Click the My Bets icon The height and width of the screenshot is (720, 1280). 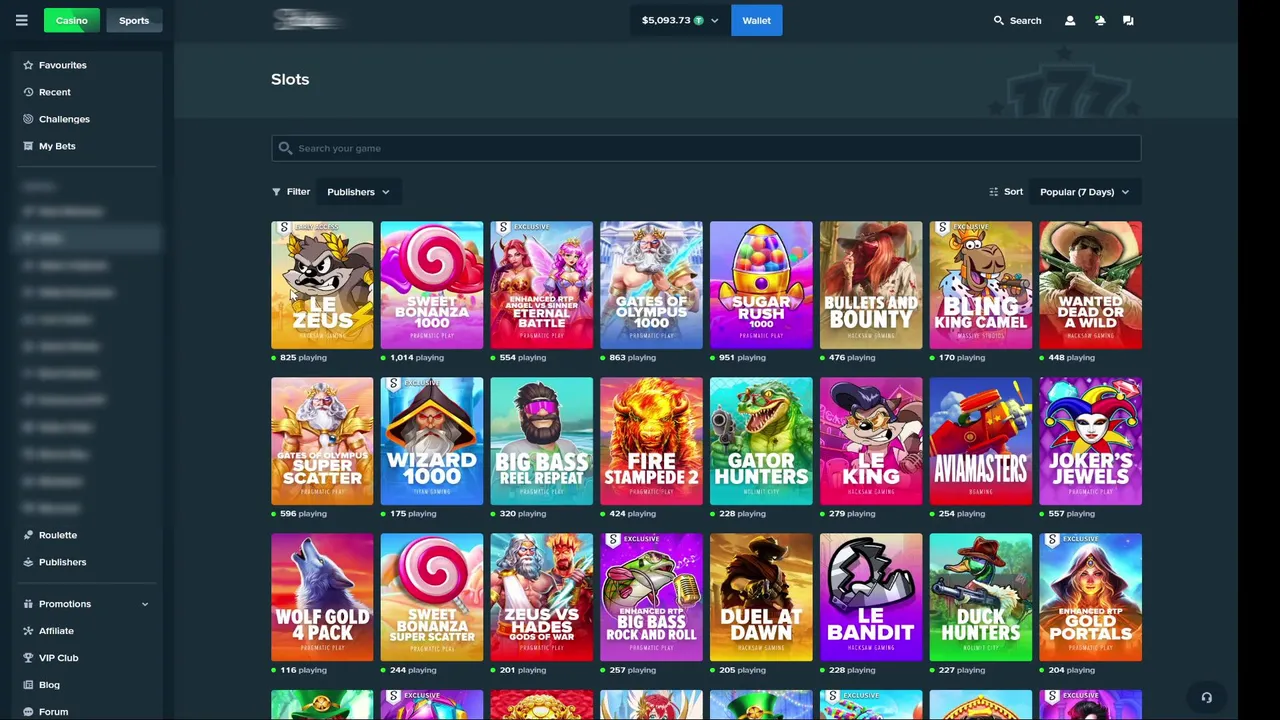[29, 146]
